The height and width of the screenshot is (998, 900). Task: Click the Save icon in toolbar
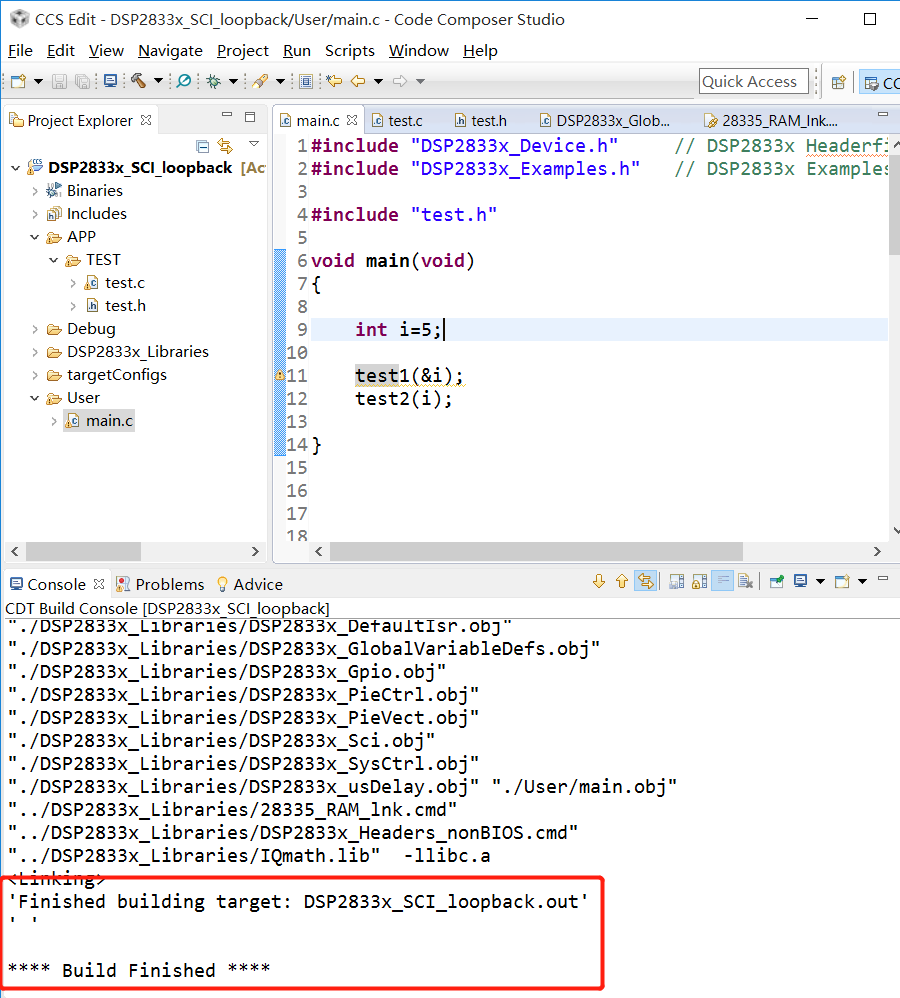(59, 81)
